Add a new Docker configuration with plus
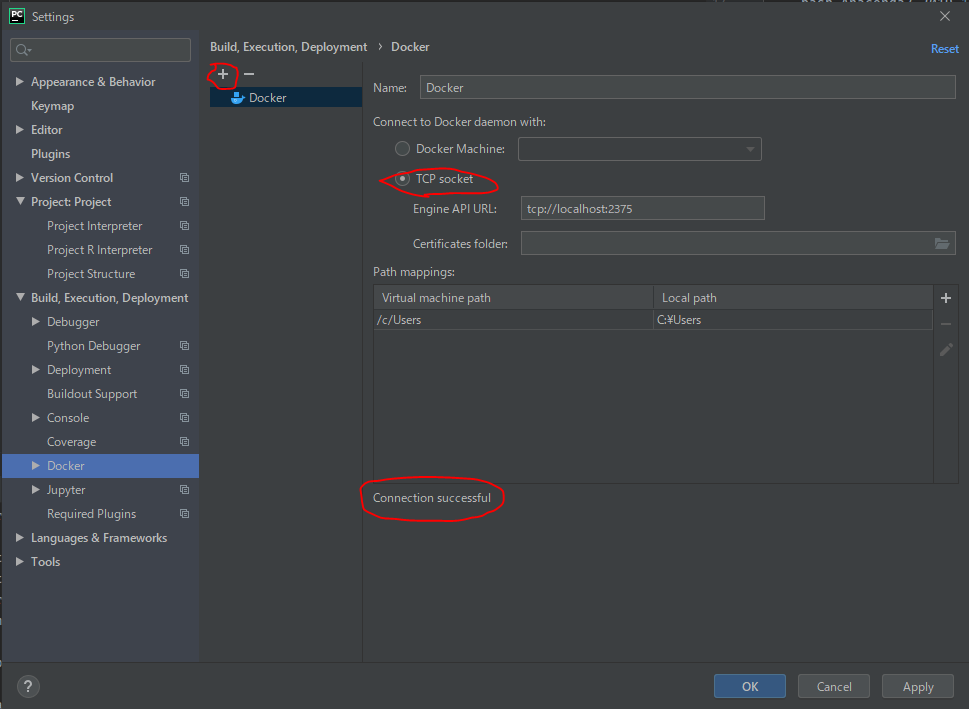969x709 pixels. (223, 74)
